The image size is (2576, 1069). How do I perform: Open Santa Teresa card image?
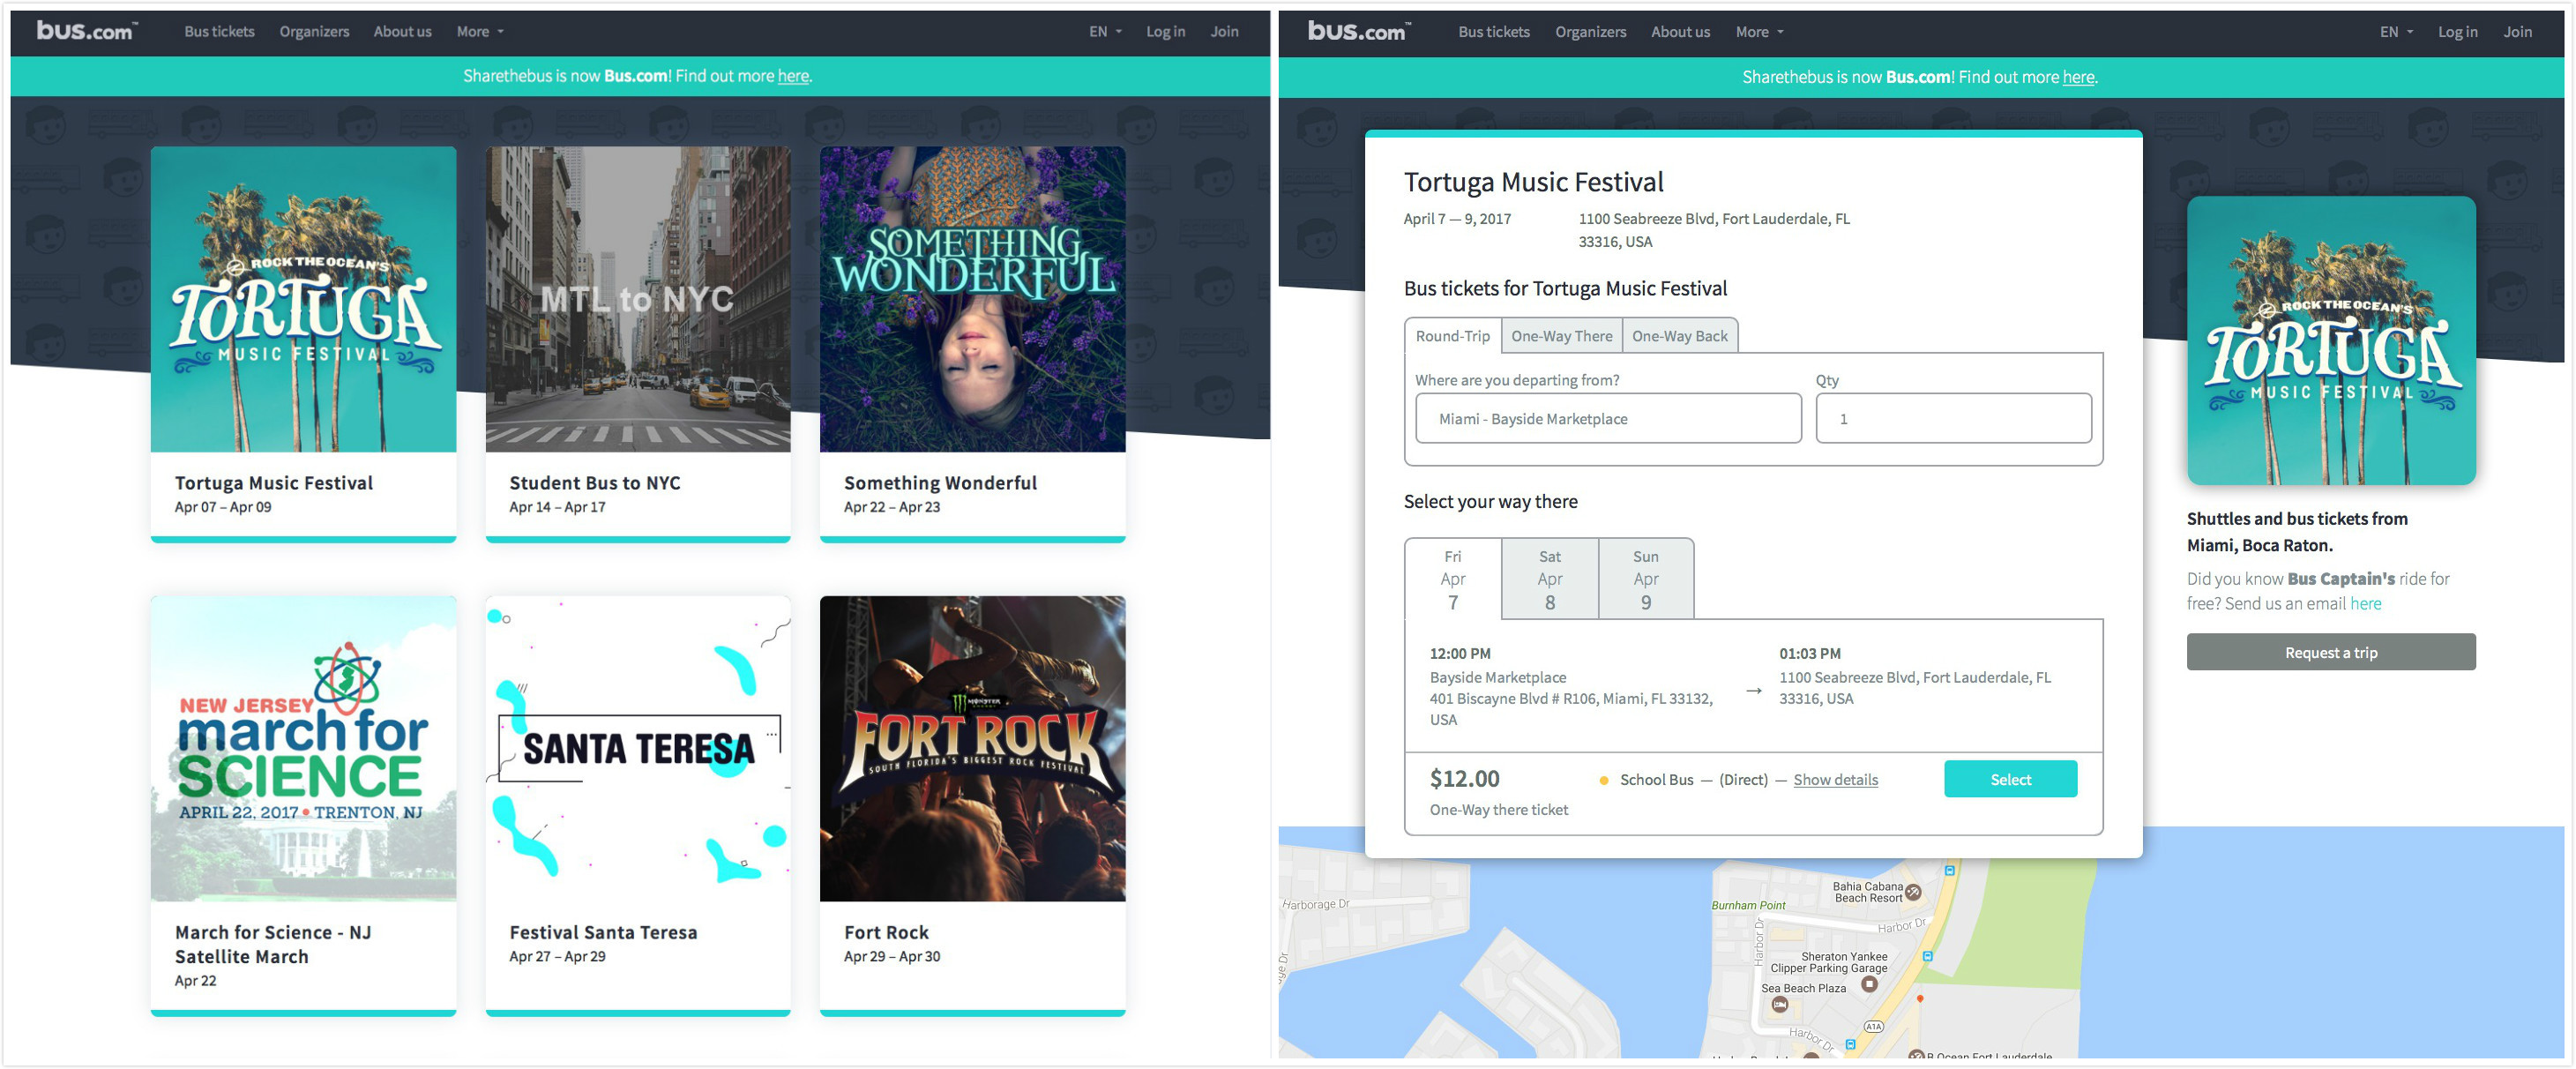638,748
